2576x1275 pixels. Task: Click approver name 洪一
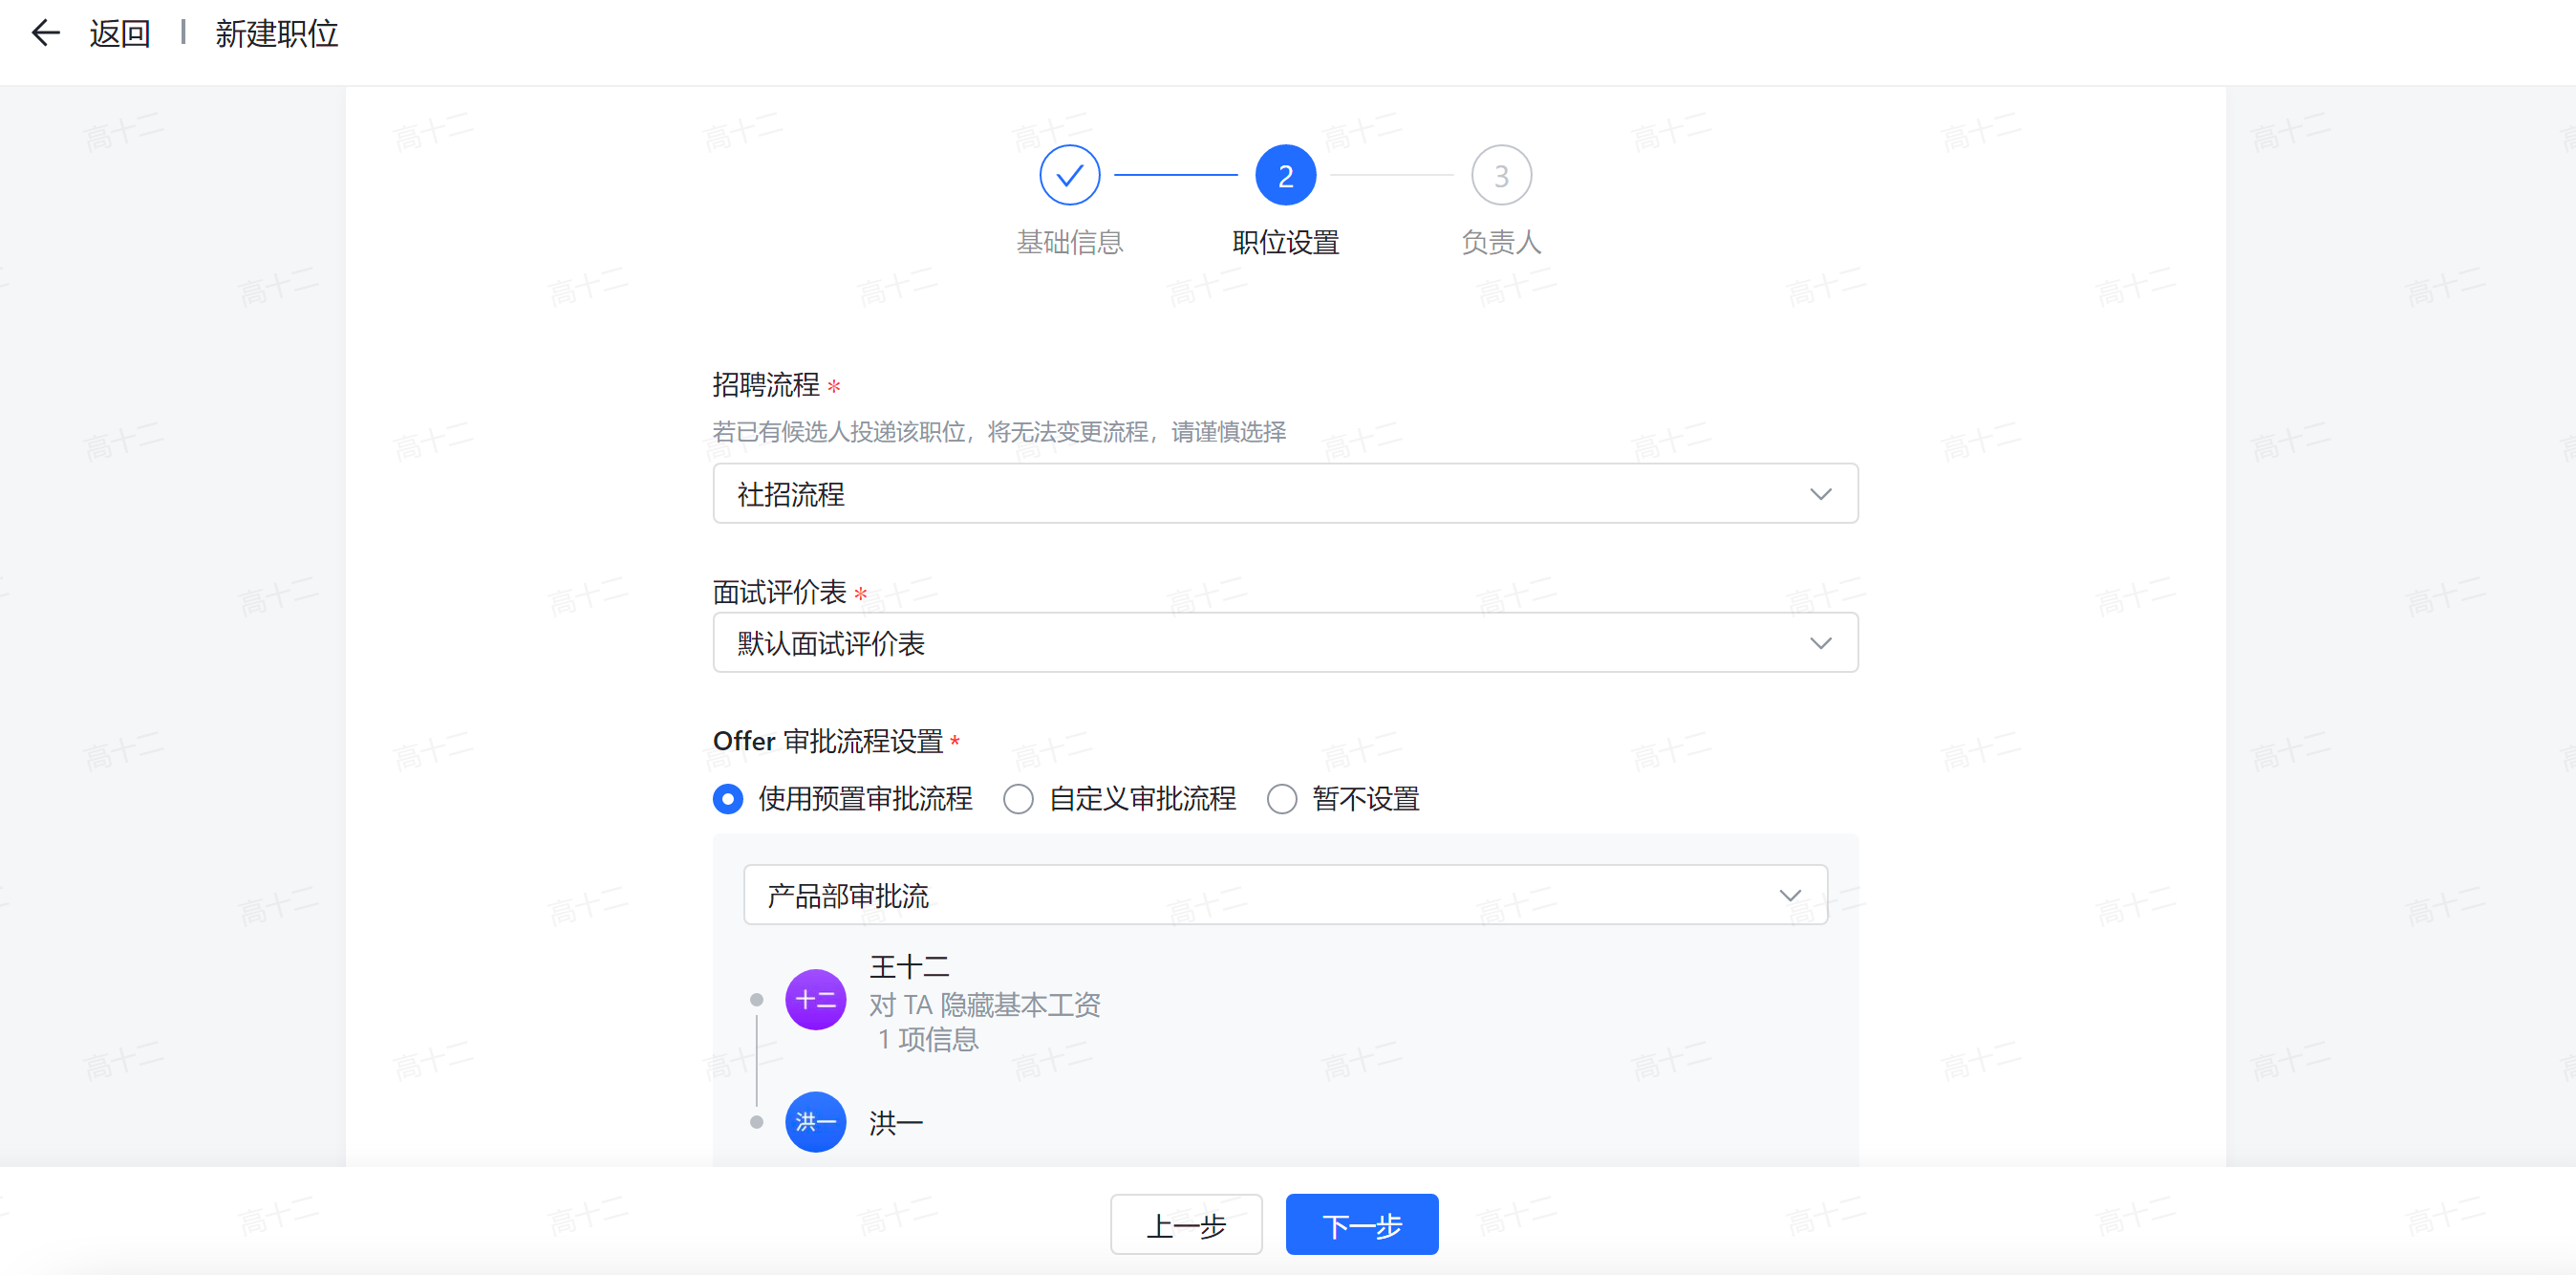pyautogui.click(x=896, y=1123)
